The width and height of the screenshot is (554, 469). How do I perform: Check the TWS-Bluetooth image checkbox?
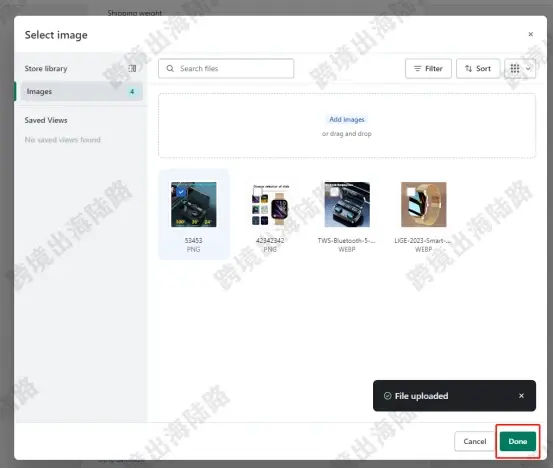coord(334,192)
